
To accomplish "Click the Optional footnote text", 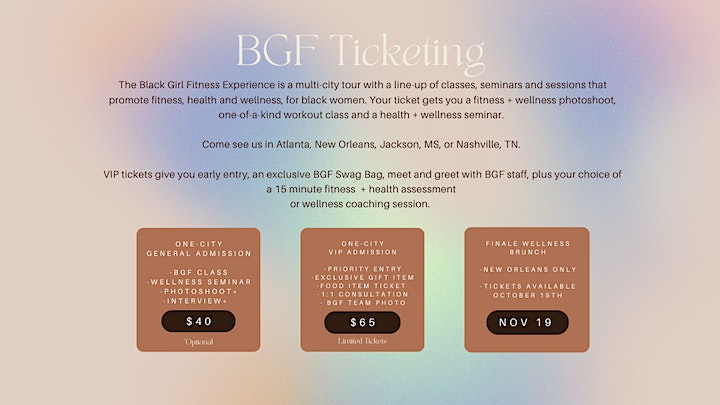I will click(x=198, y=341).
